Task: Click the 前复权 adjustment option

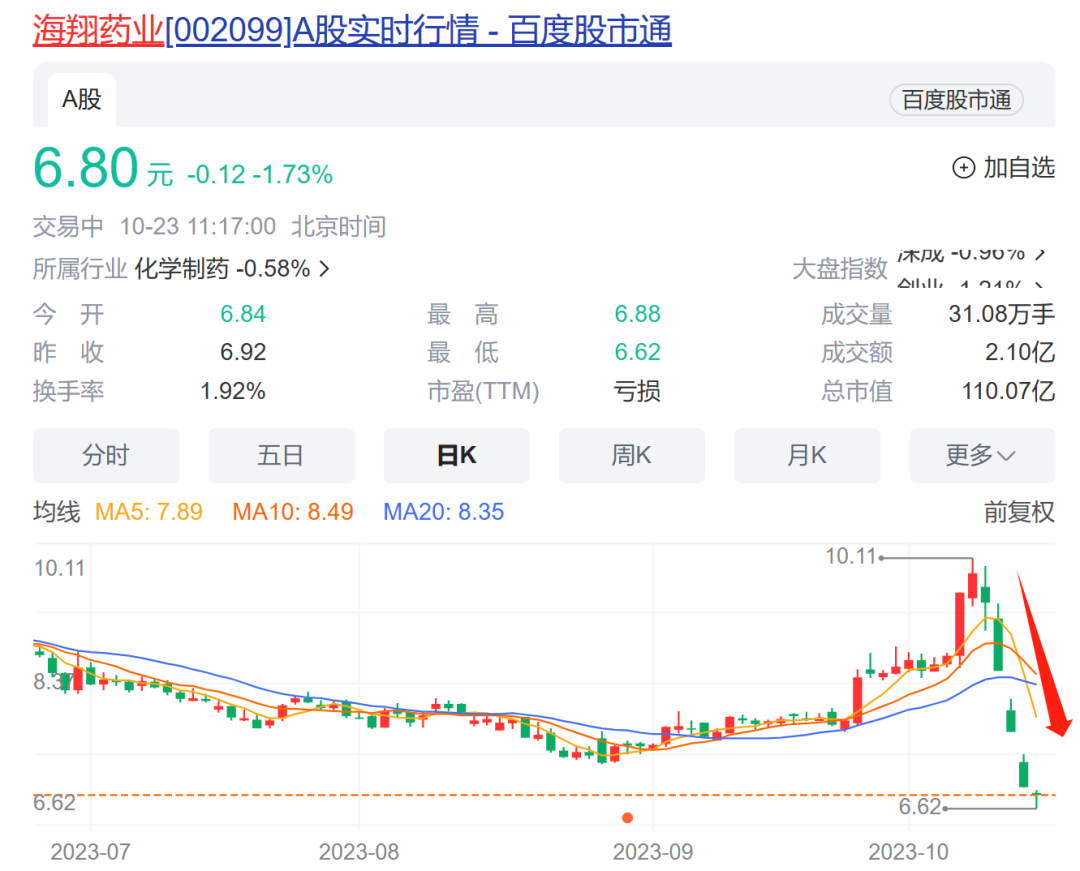Action: (1019, 512)
